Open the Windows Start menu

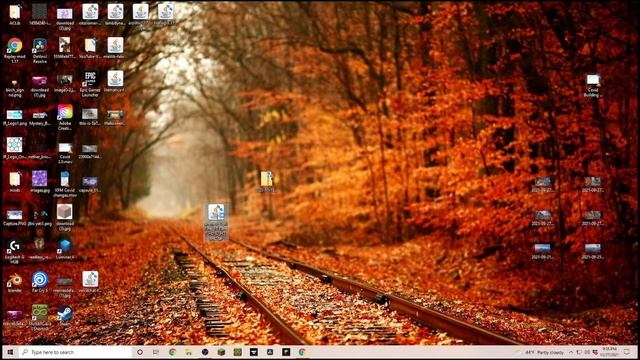[x=10, y=352]
